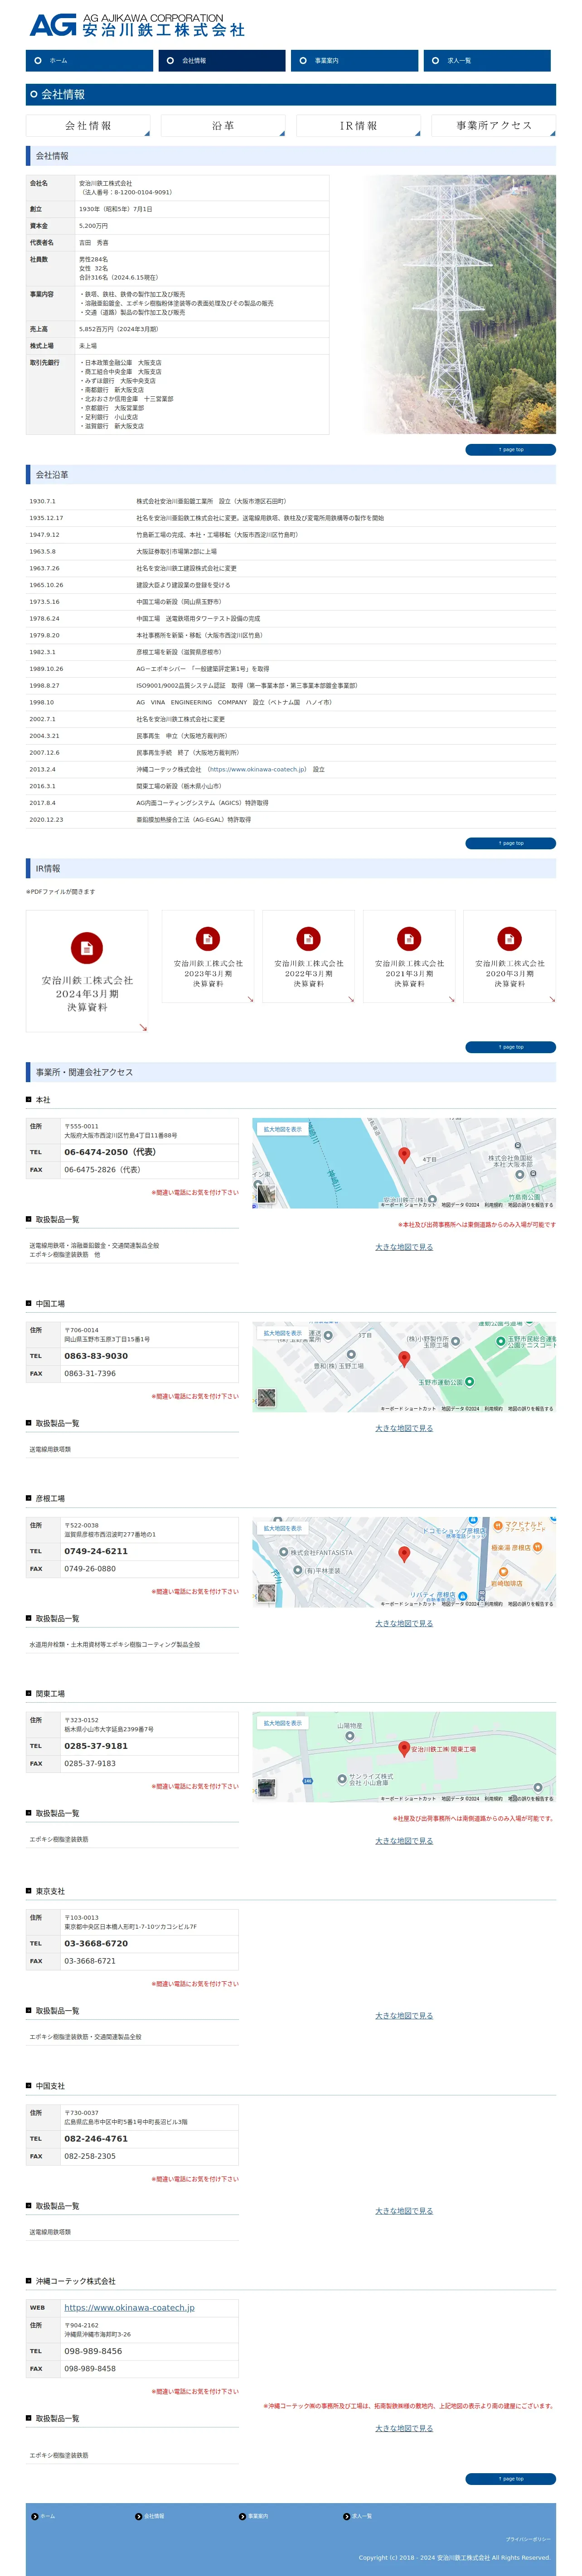Jump to the IR情報 section tab
This screenshot has width=582, height=2576.
[x=358, y=126]
